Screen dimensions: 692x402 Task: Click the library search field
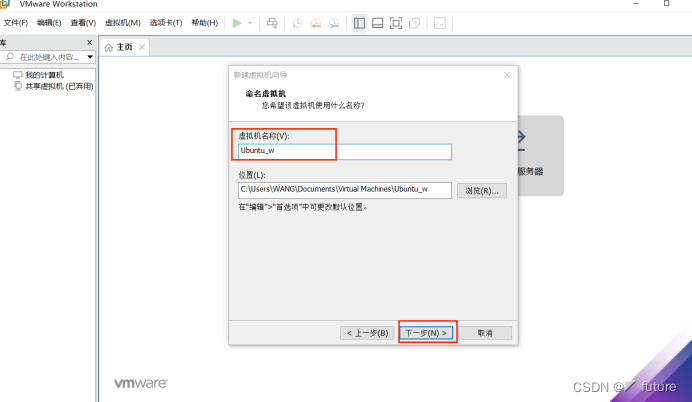(48, 57)
